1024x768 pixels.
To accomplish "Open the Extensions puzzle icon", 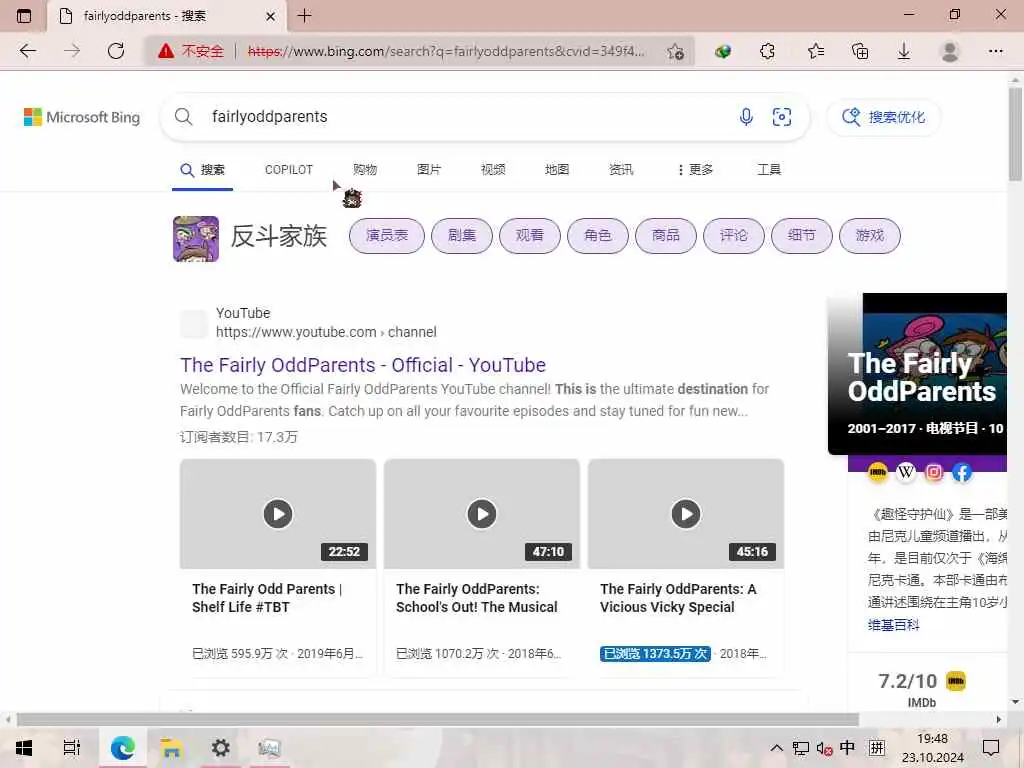I will pyautogui.click(x=767, y=51).
